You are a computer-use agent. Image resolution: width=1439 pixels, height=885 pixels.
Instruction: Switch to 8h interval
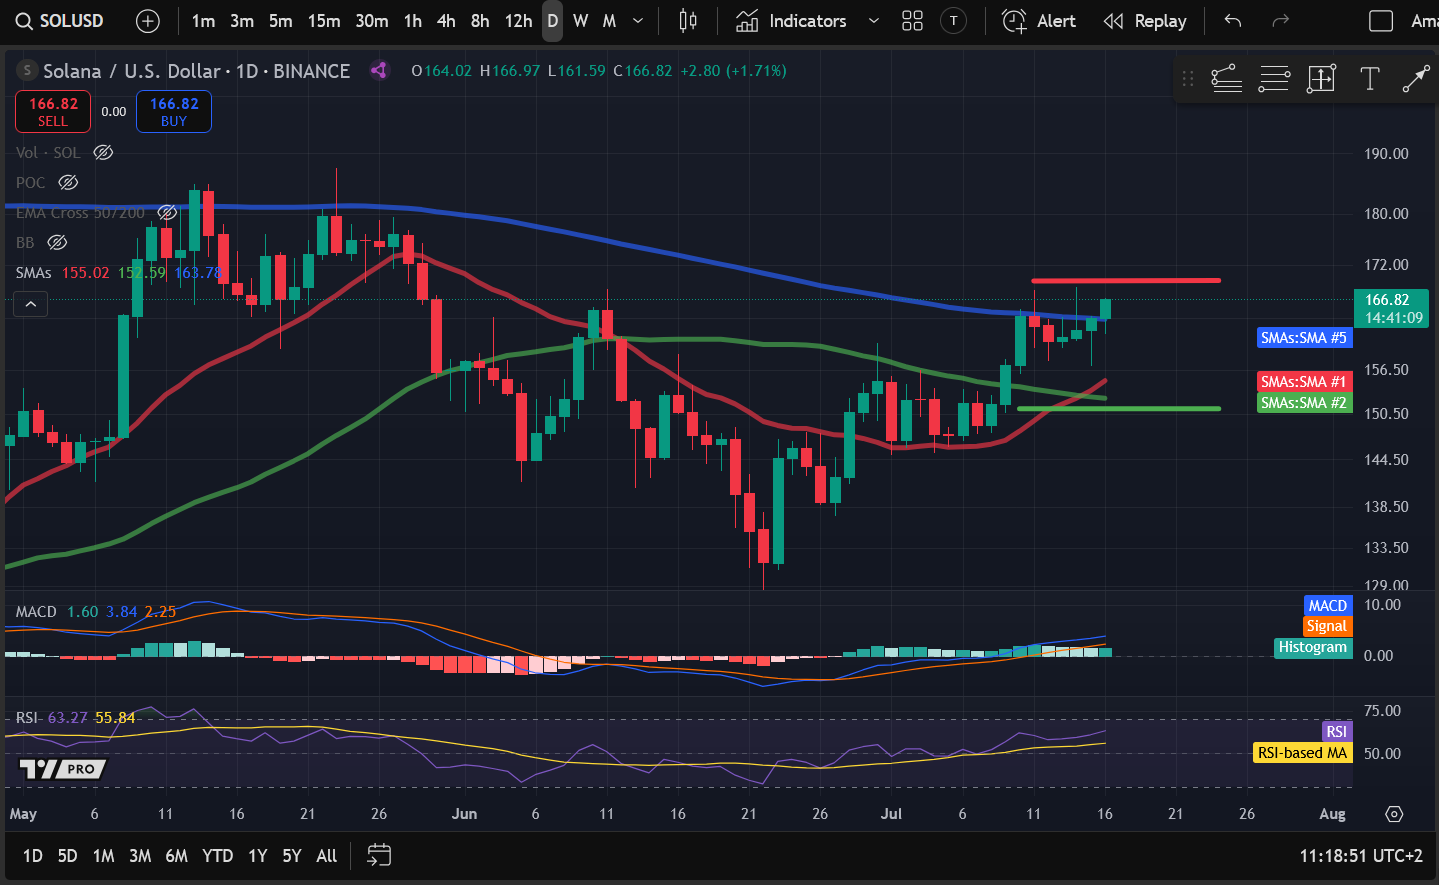coord(480,21)
